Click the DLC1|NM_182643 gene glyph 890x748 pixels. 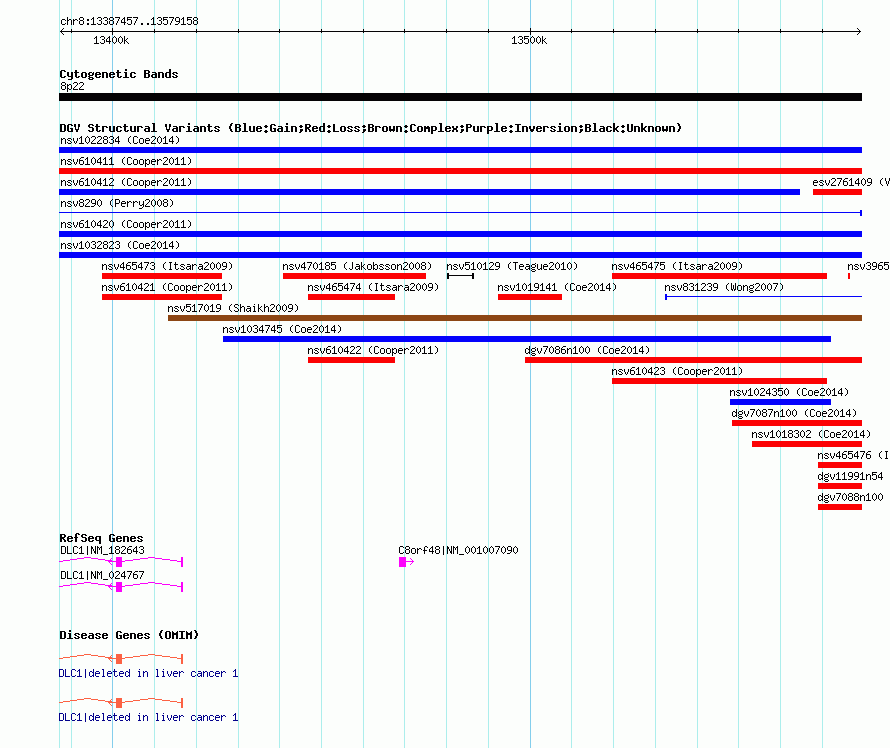pyautogui.click(x=121, y=562)
